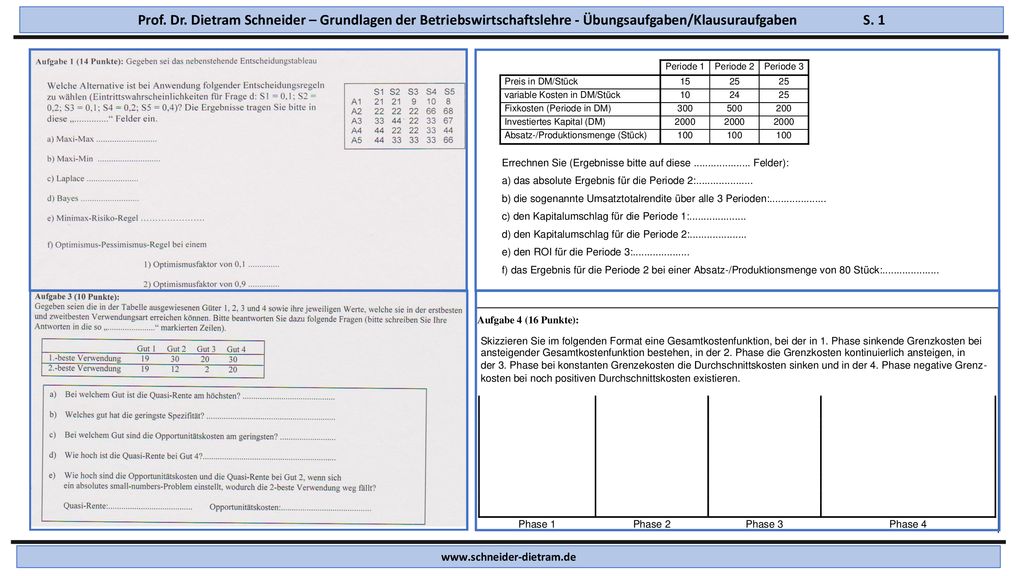Select the 'Investiertes Kapital (DM)' row label
1024x576 pixels.
pyautogui.click(x=554, y=122)
